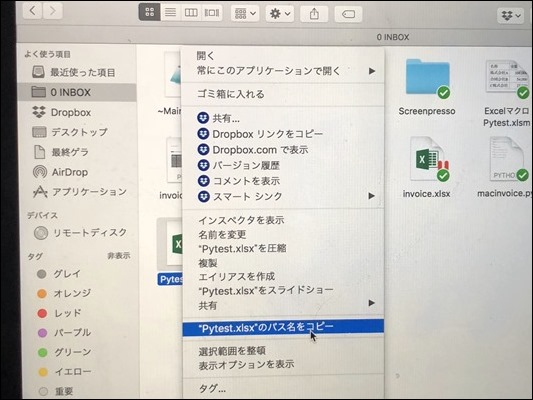The height and width of the screenshot is (400, 533).
Task: Select the green グリーン tag
Action: pyautogui.click(x=65, y=352)
